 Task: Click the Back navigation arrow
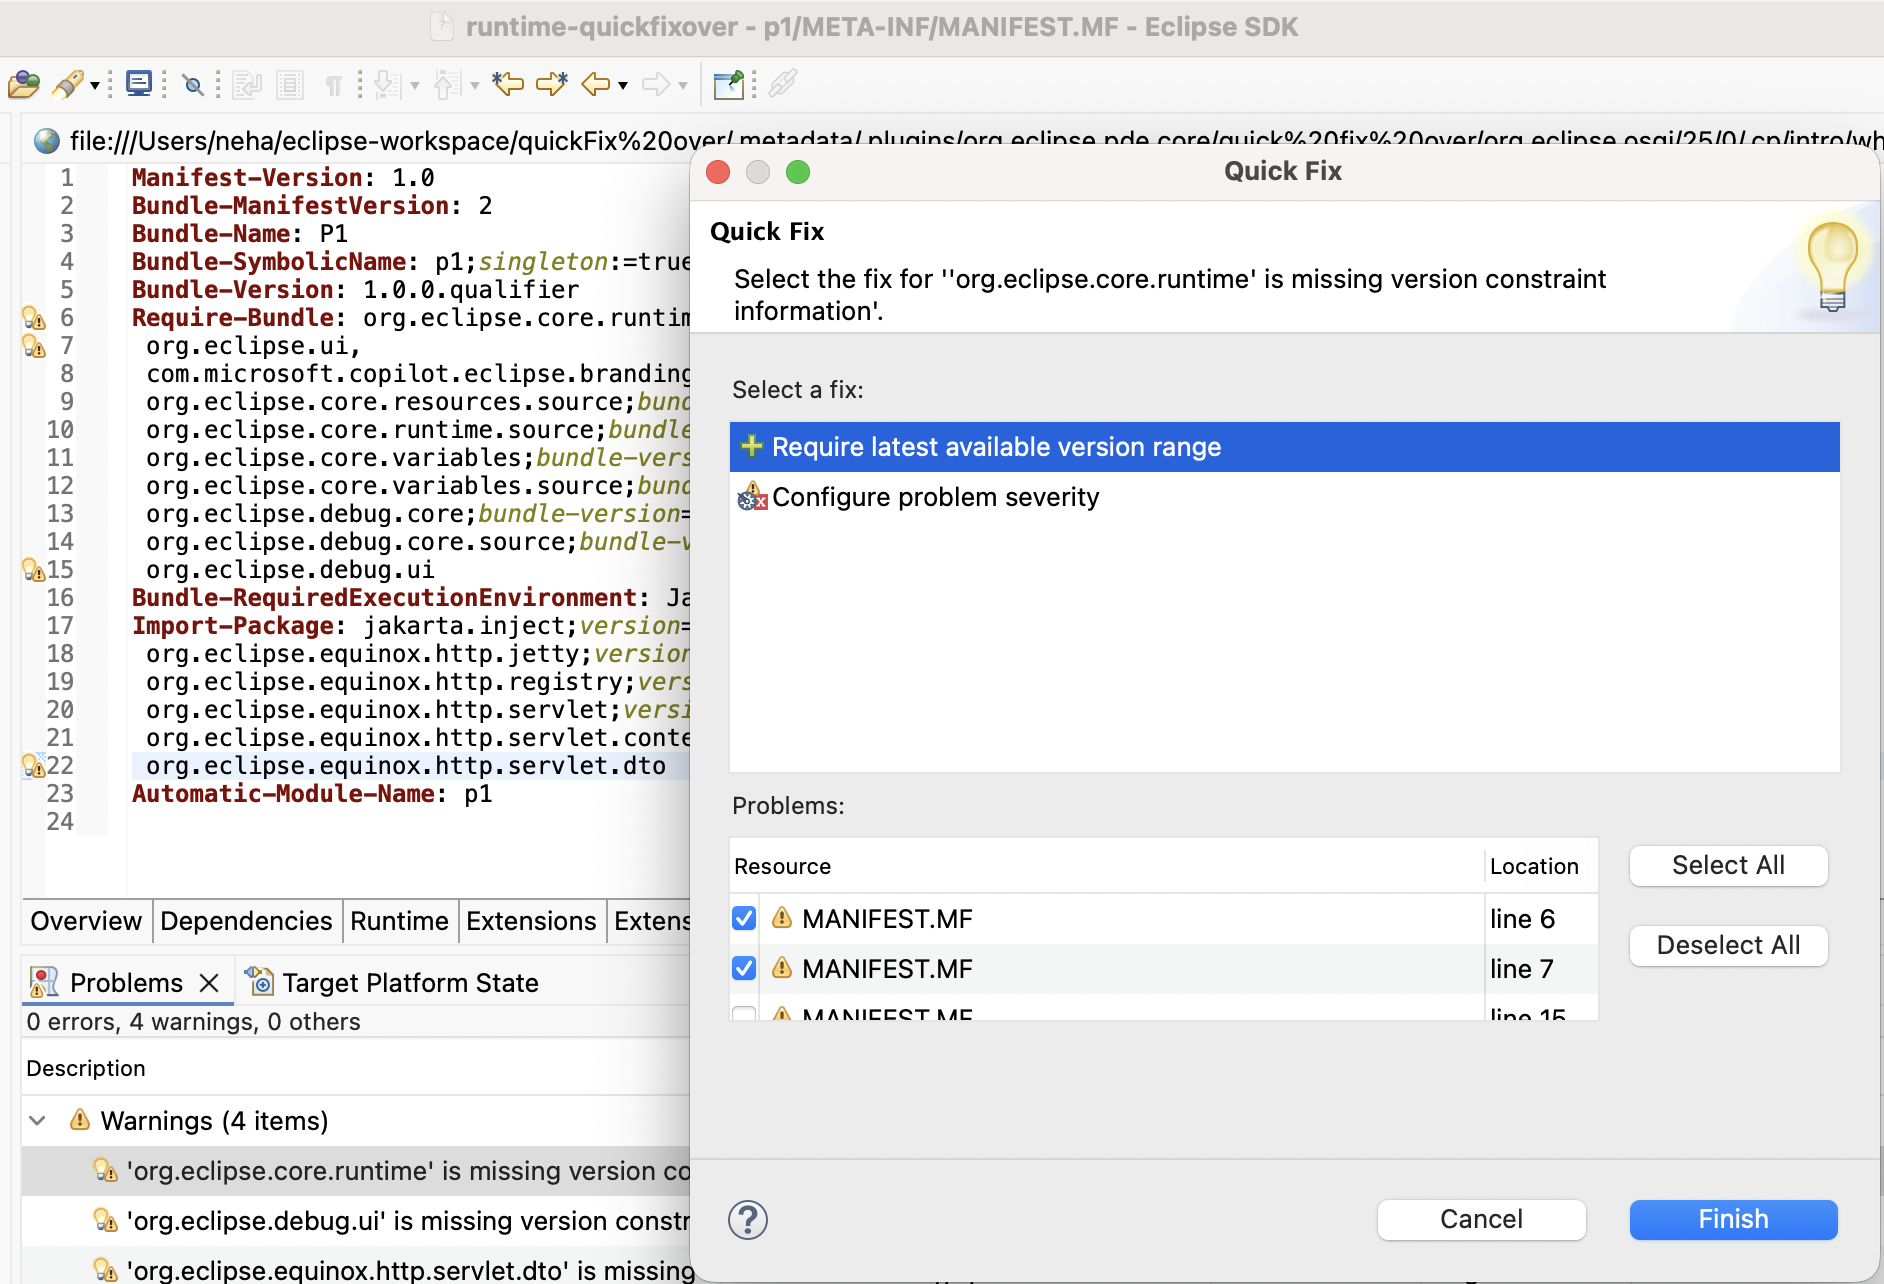pyautogui.click(x=596, y=84)
